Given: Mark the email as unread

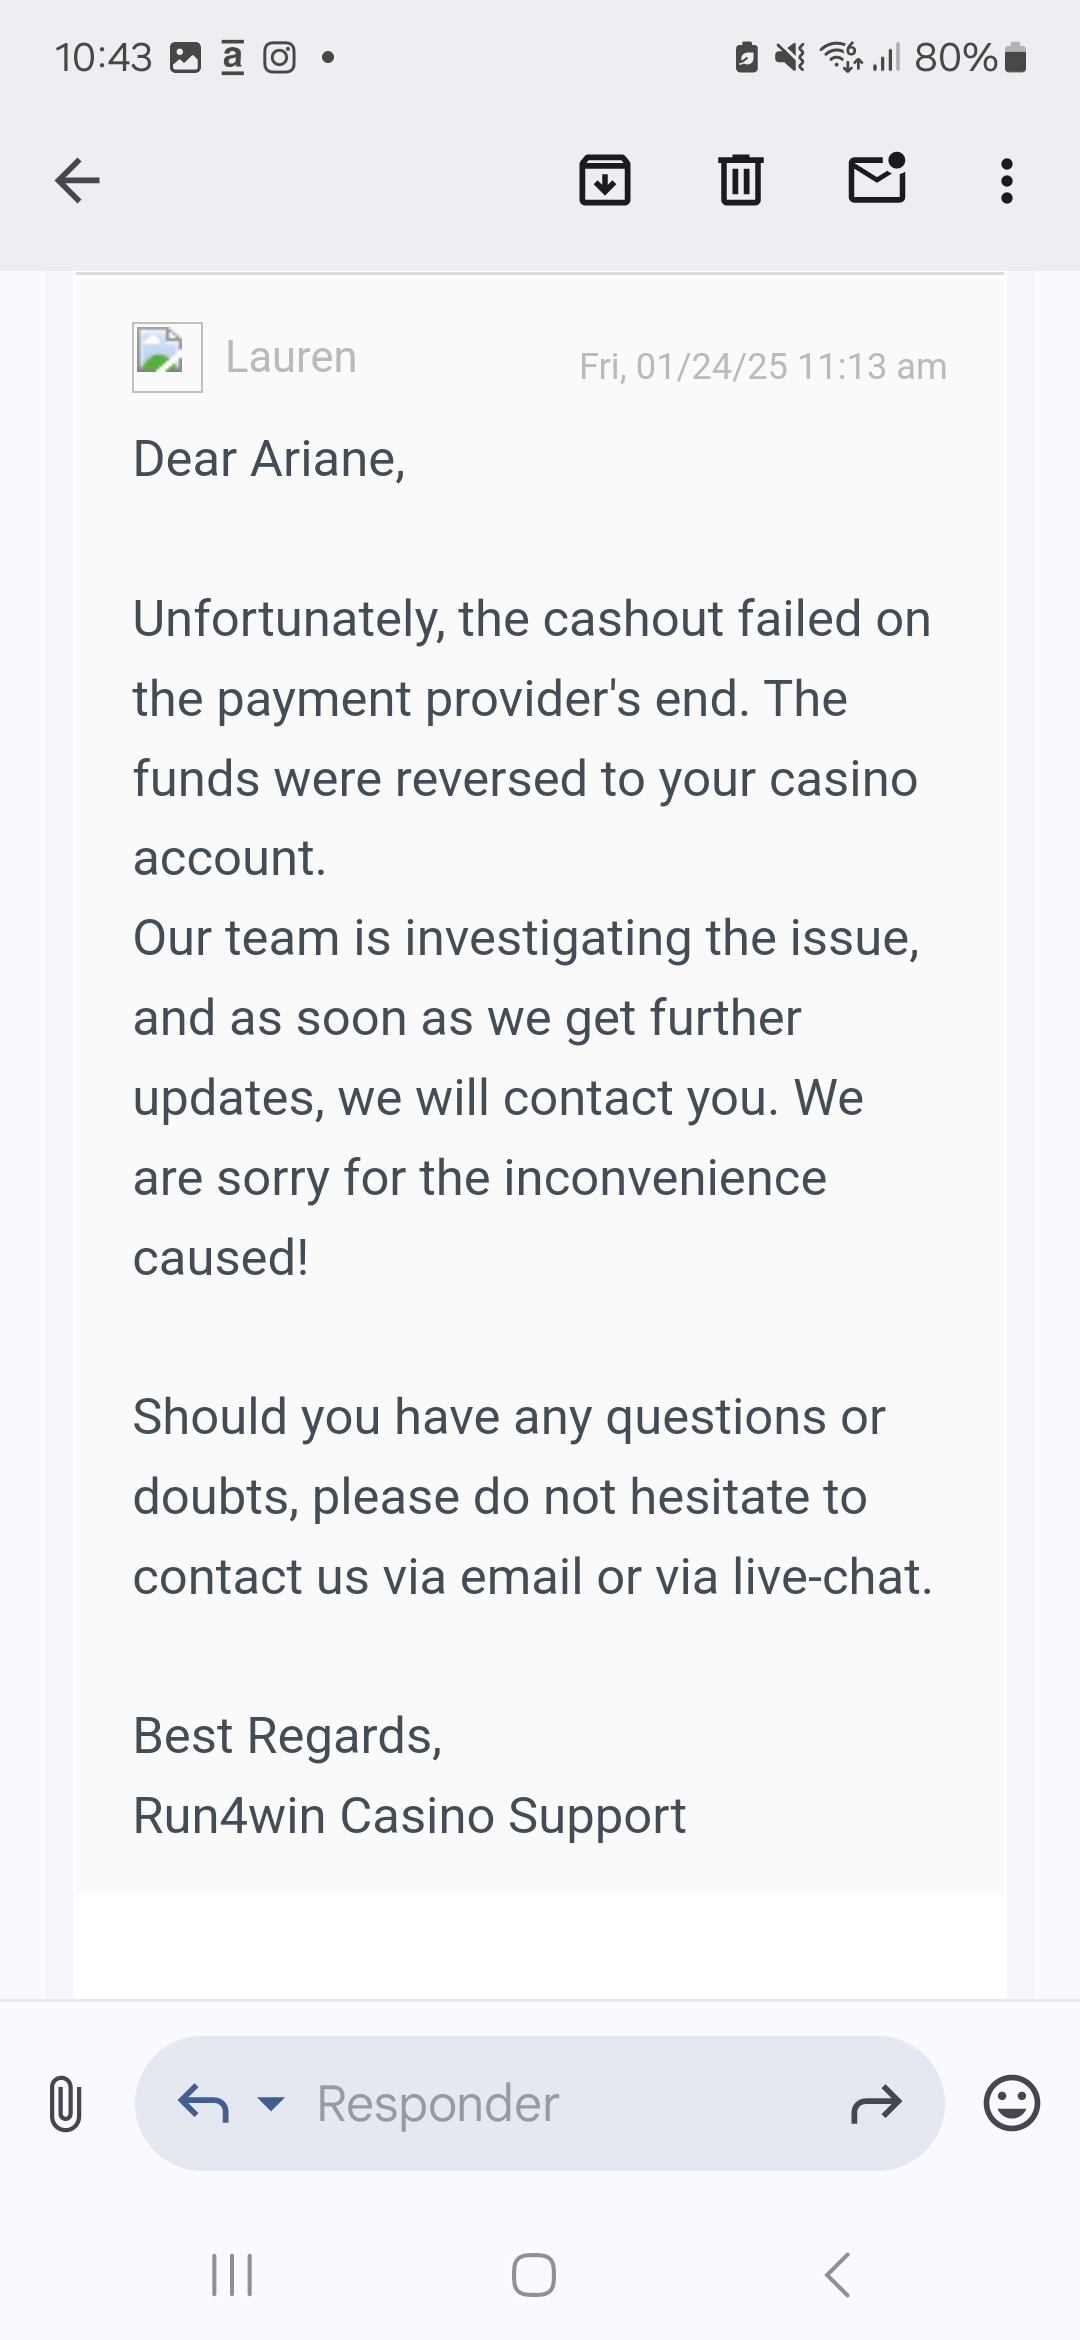Looking at the screenshot, I should coord(877,180).
